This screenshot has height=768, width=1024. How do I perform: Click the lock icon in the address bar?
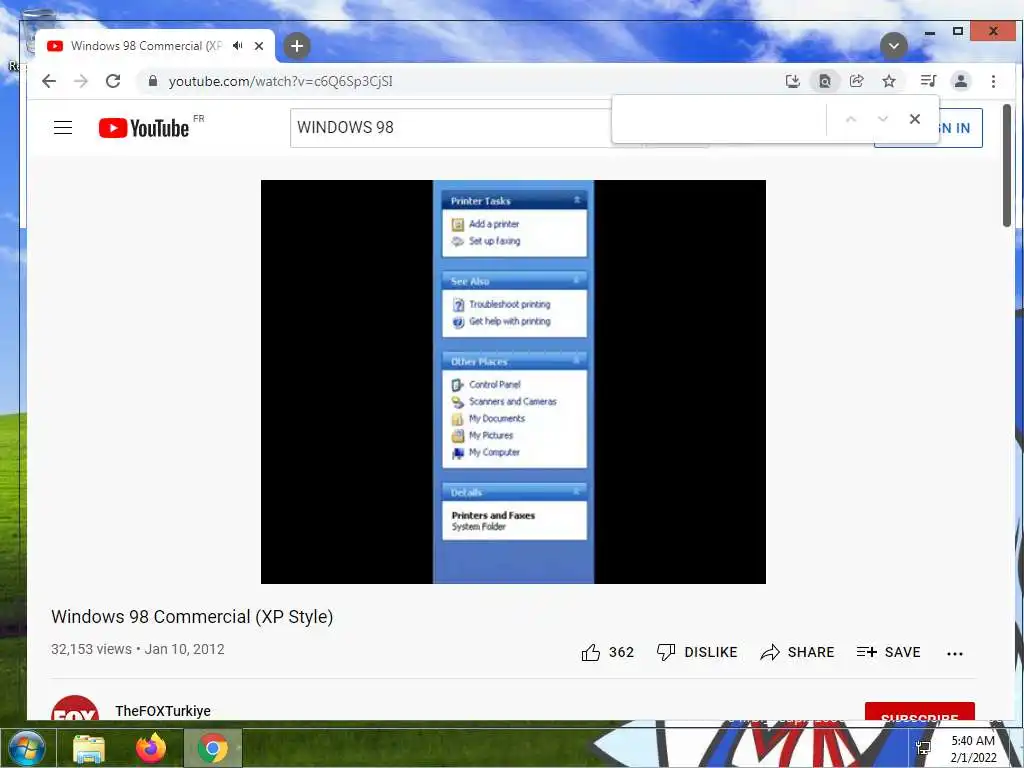point(153,81)
